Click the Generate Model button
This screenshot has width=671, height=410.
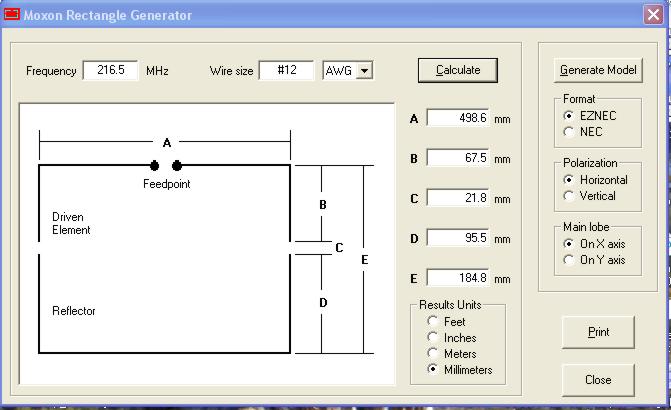click(598, 71)
